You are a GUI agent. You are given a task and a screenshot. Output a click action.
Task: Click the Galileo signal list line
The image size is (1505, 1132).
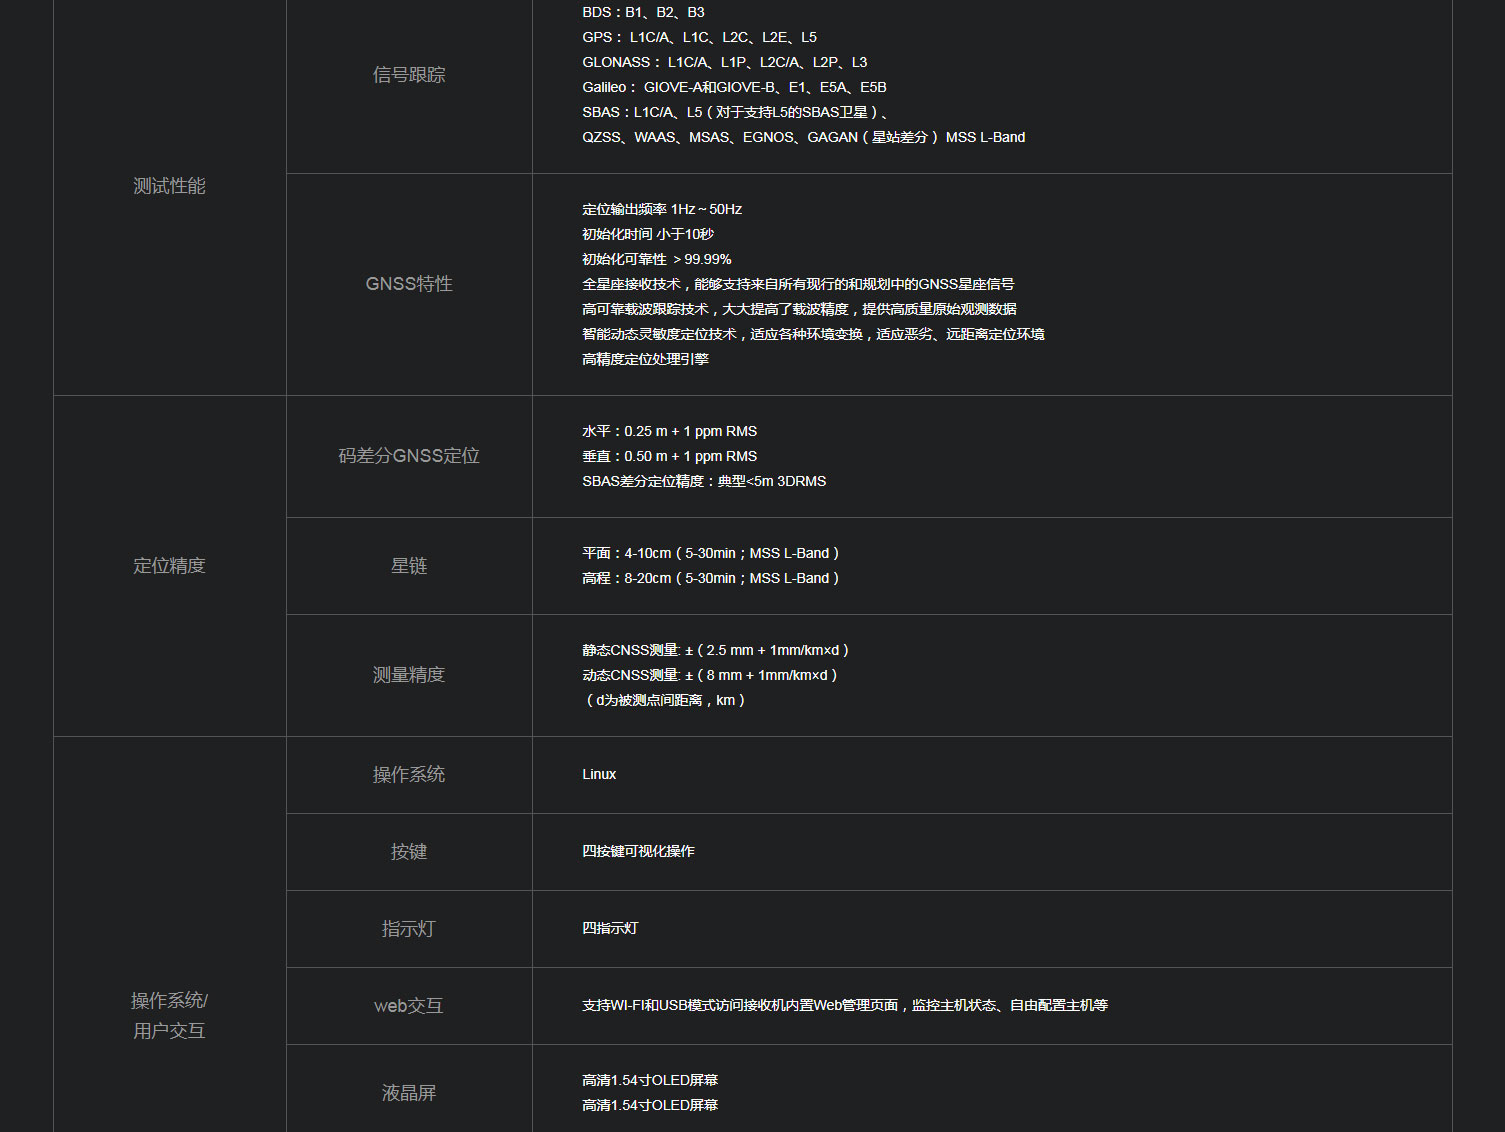point(734,87)
